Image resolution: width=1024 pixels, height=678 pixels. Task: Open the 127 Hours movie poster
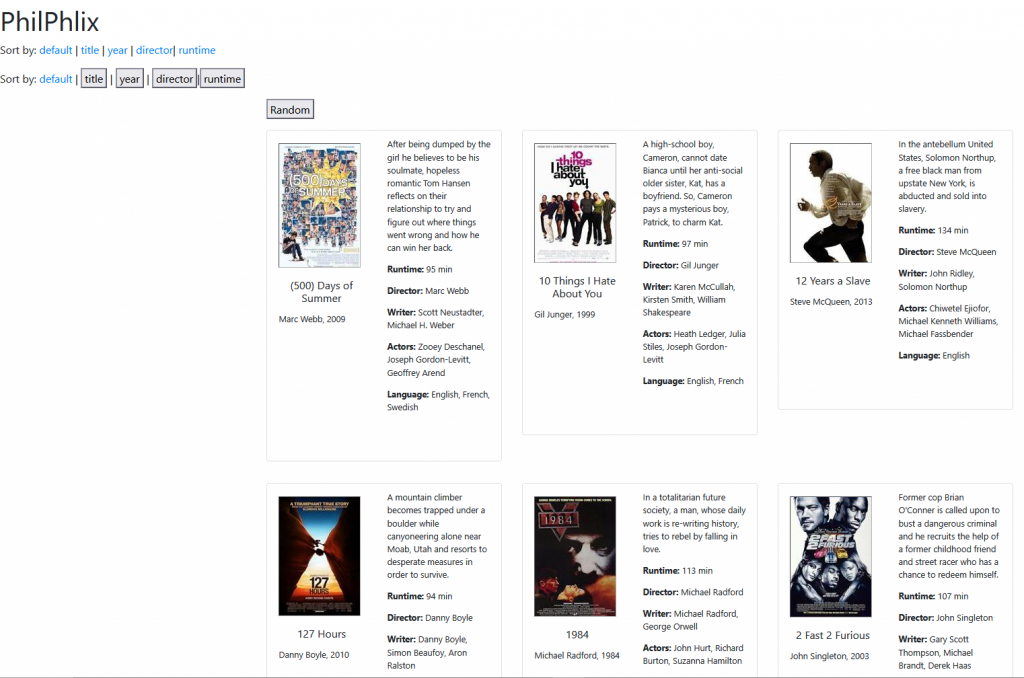point(319,556)
